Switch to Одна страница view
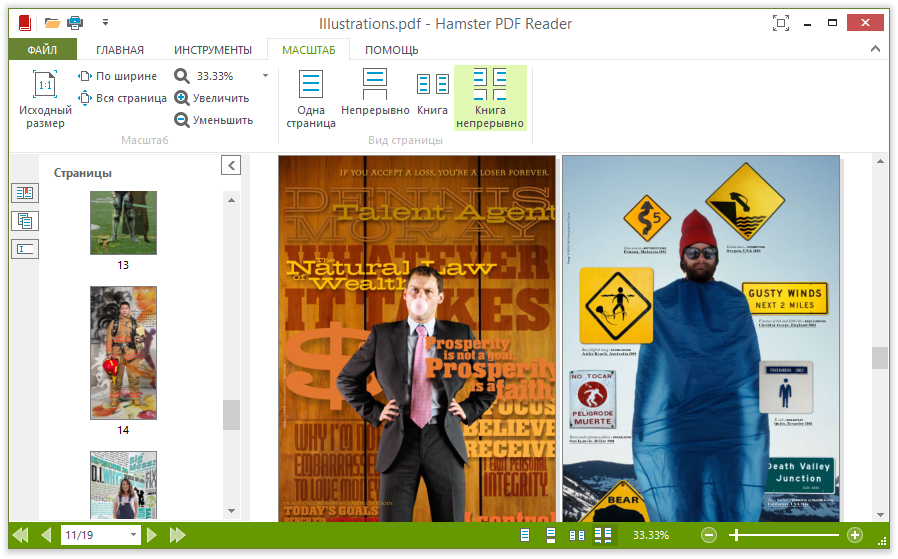Image resolution: width=898 pixels, height=559 pixels. (x=311, y=99)
